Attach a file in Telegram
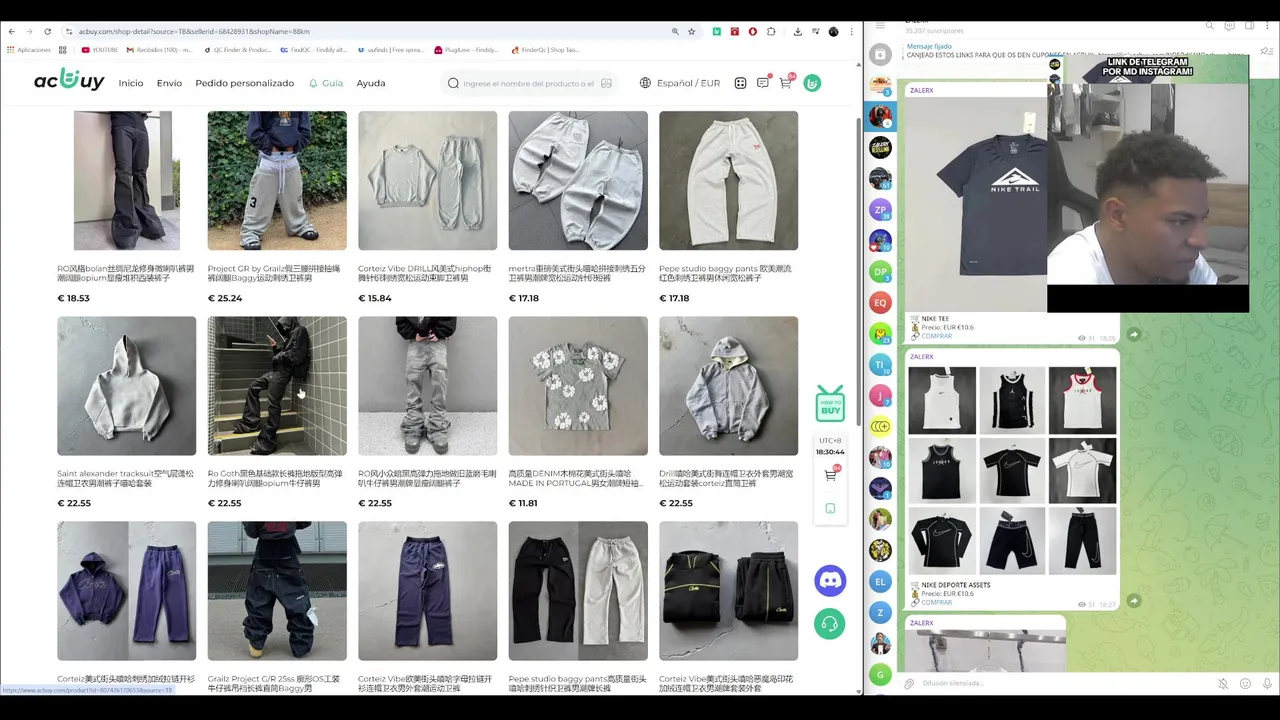The image size is (1280, 720). 909,684
